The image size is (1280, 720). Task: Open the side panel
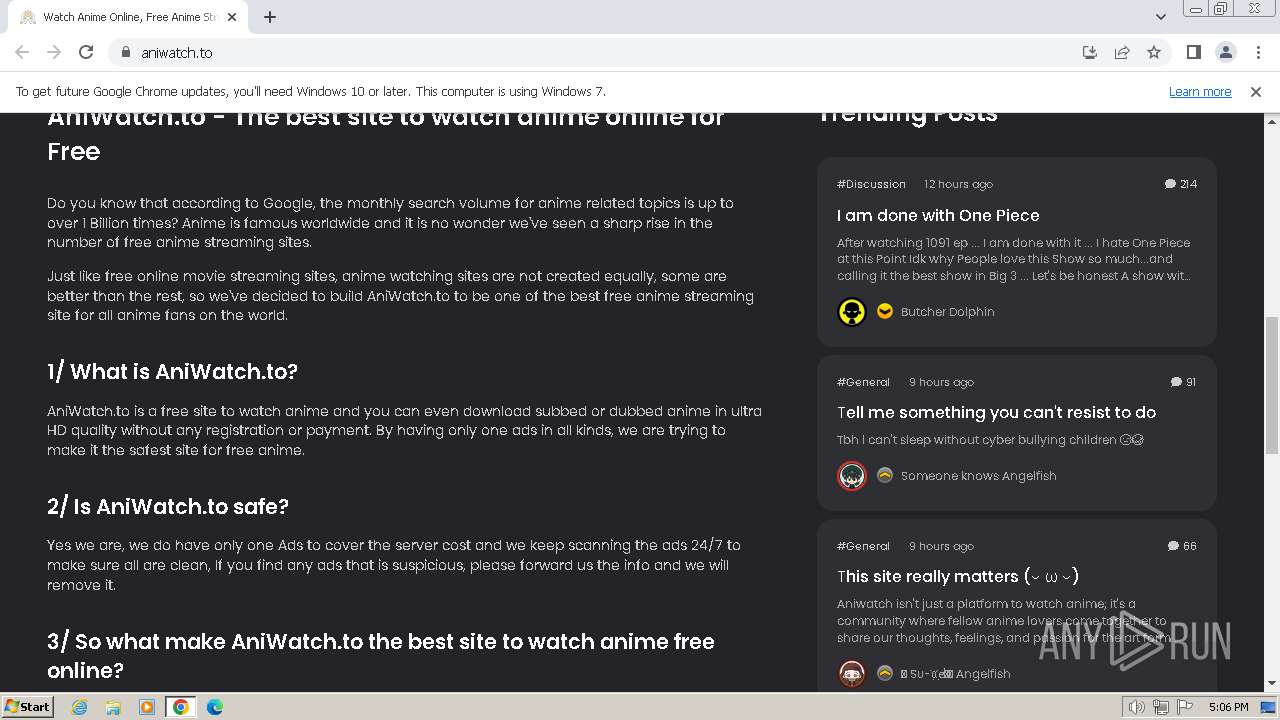[1194, 52]
